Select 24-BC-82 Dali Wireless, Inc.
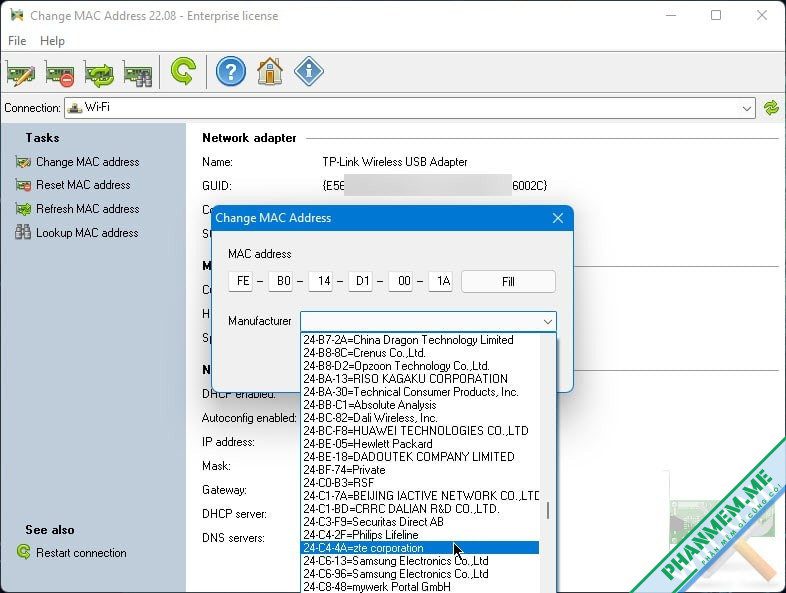Viewport: 786px width, 593px height. tap(420, 418)
